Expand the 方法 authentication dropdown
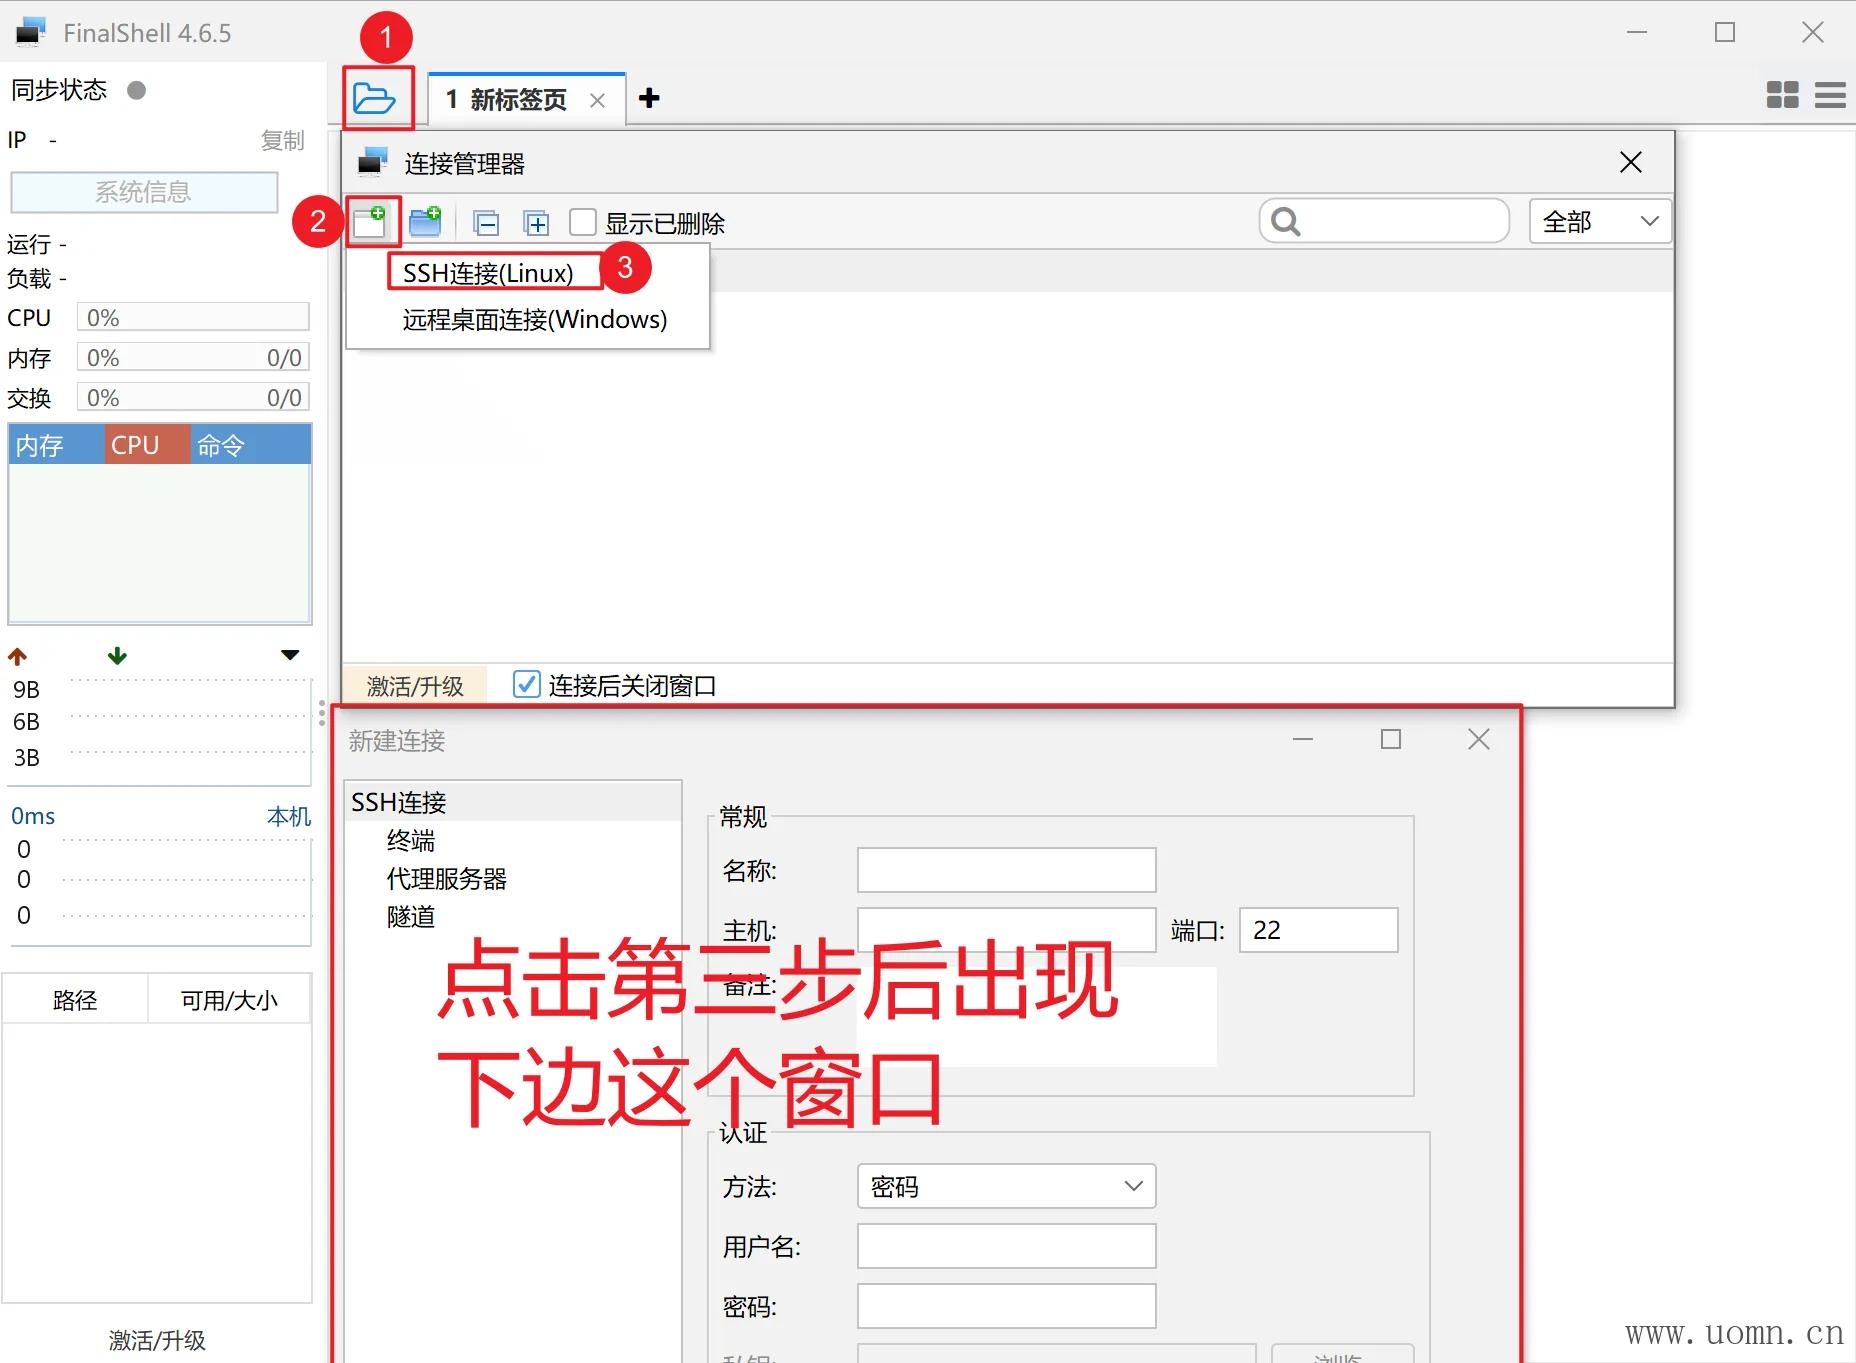Screen dimensions: 1856x1363 click(1006, 1186)
